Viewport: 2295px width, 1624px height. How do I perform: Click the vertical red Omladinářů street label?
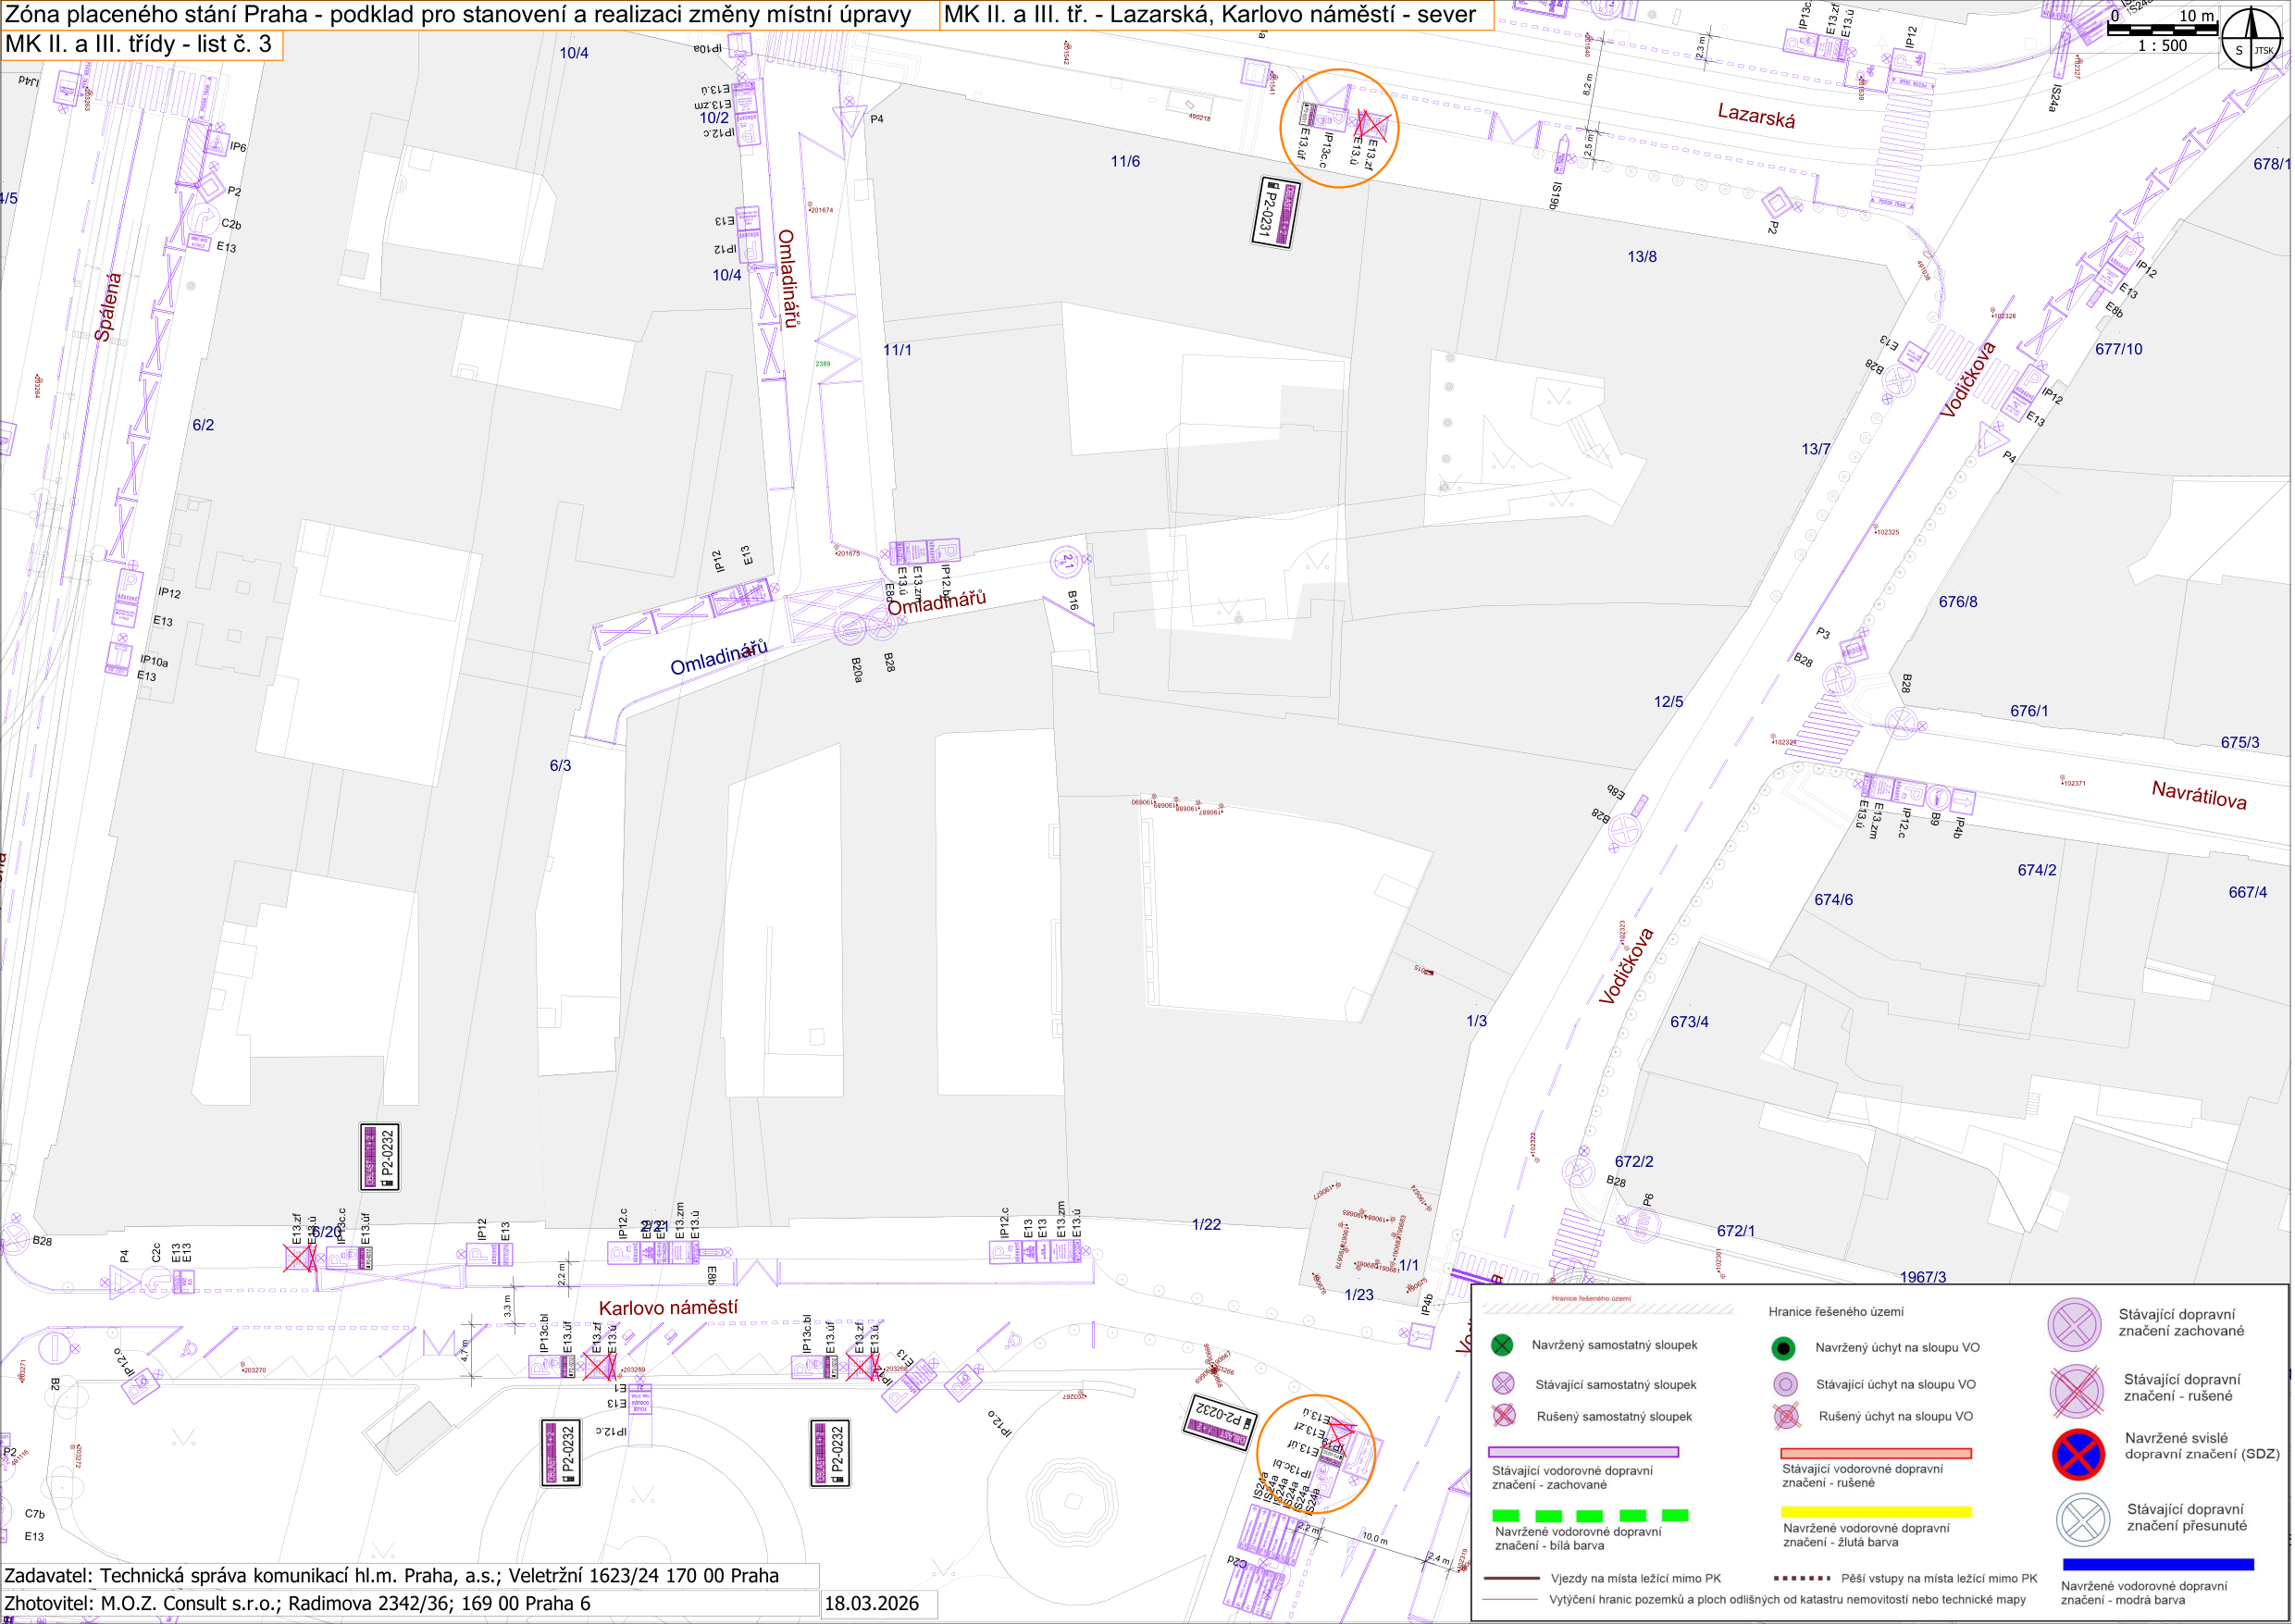(x=788, y=279)
